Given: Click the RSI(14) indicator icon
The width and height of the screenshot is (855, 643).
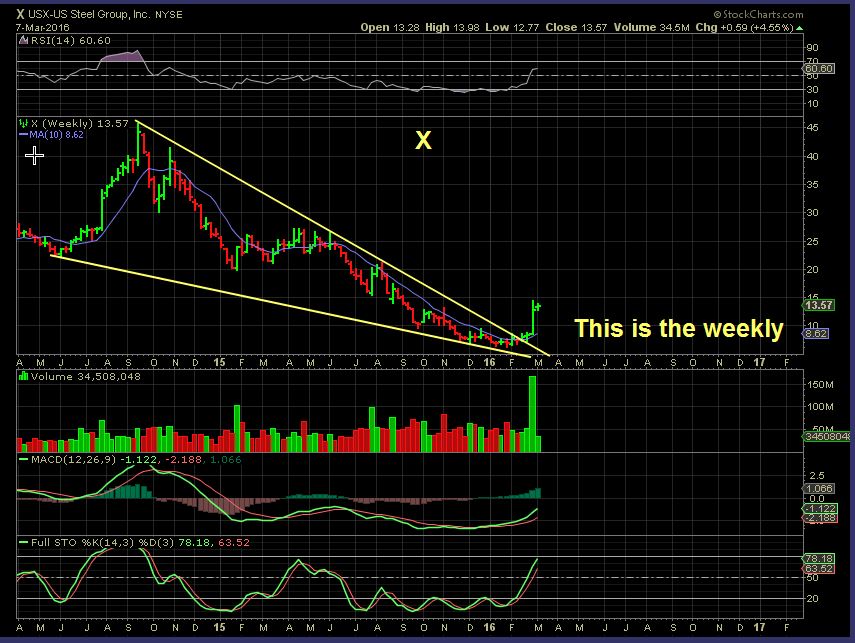Looking at the screenshot, I should coord(23,40).
